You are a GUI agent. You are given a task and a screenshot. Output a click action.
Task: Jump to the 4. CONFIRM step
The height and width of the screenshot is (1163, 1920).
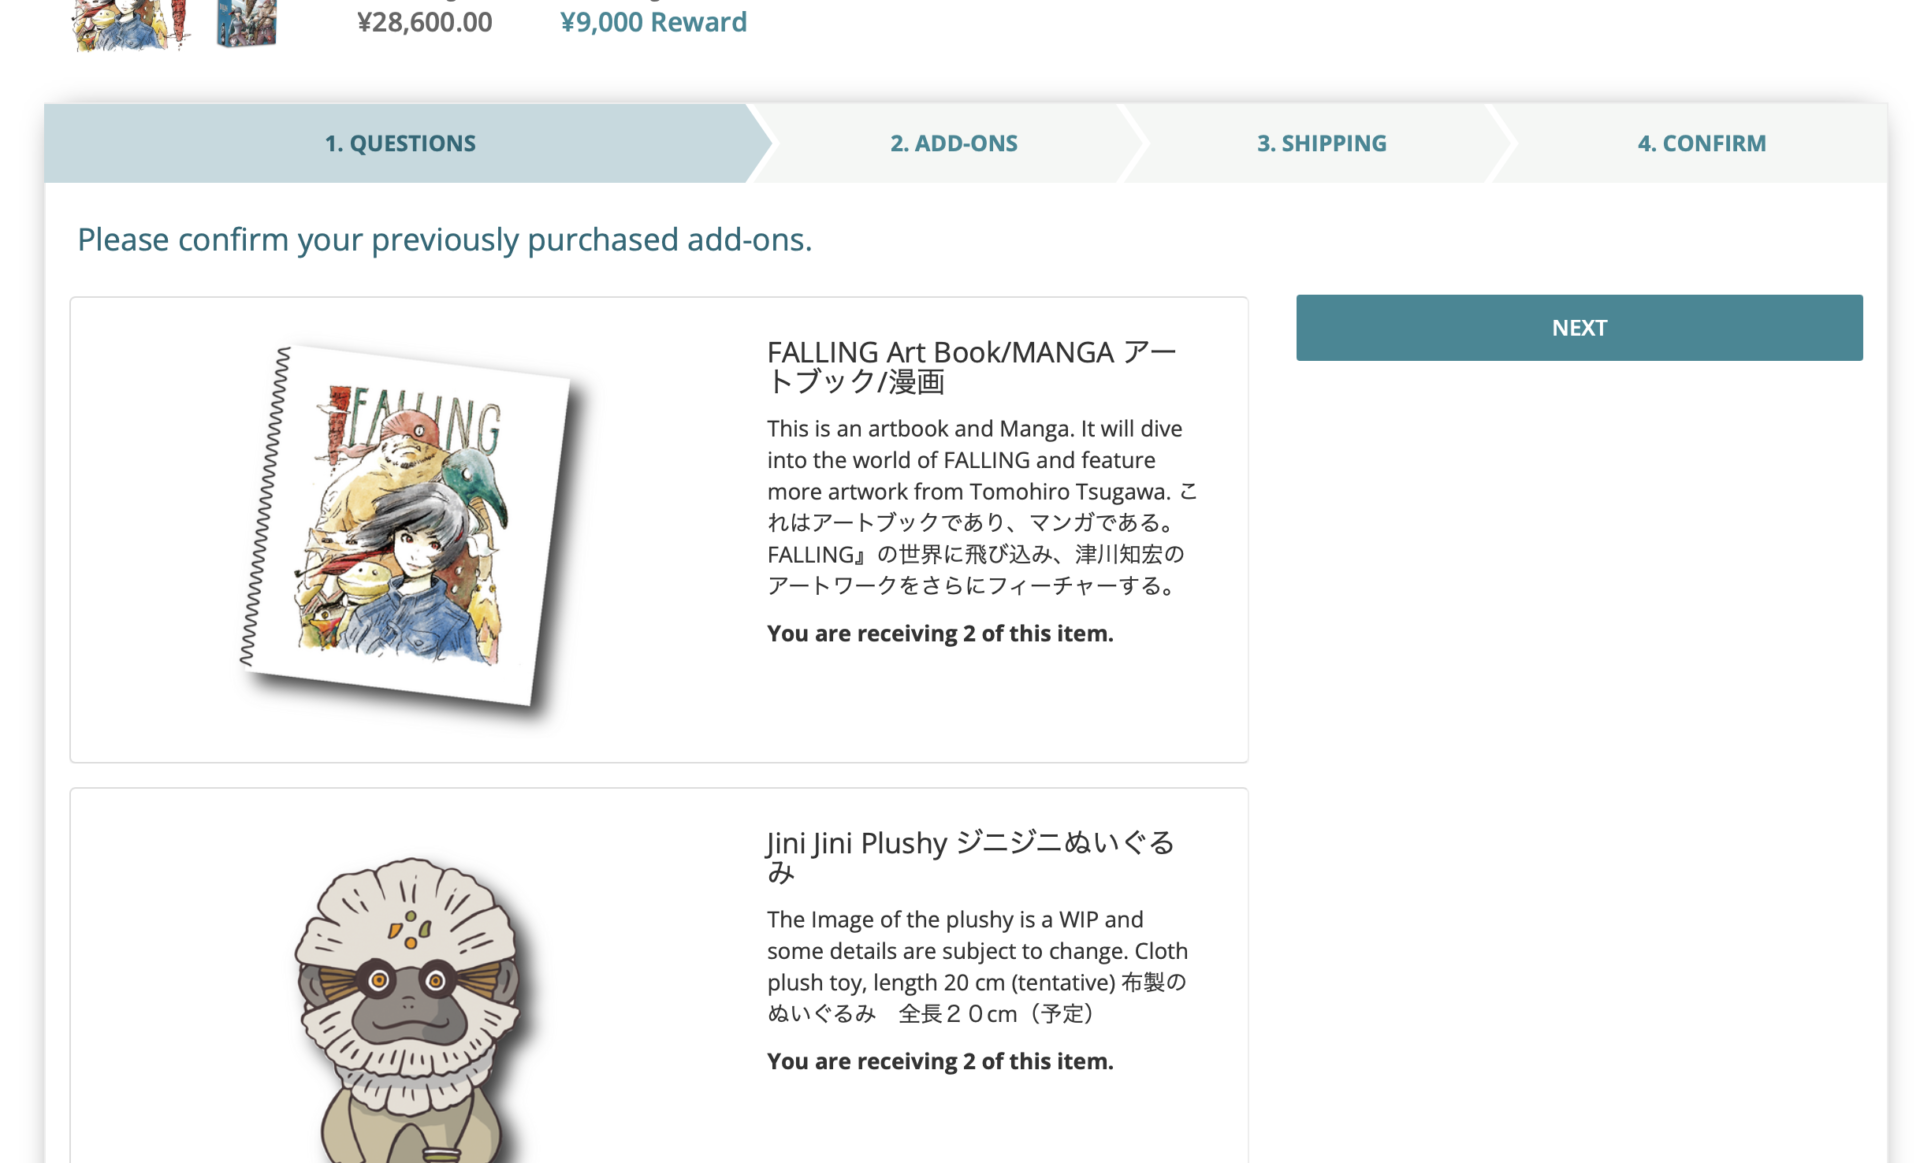point(1701,143)
